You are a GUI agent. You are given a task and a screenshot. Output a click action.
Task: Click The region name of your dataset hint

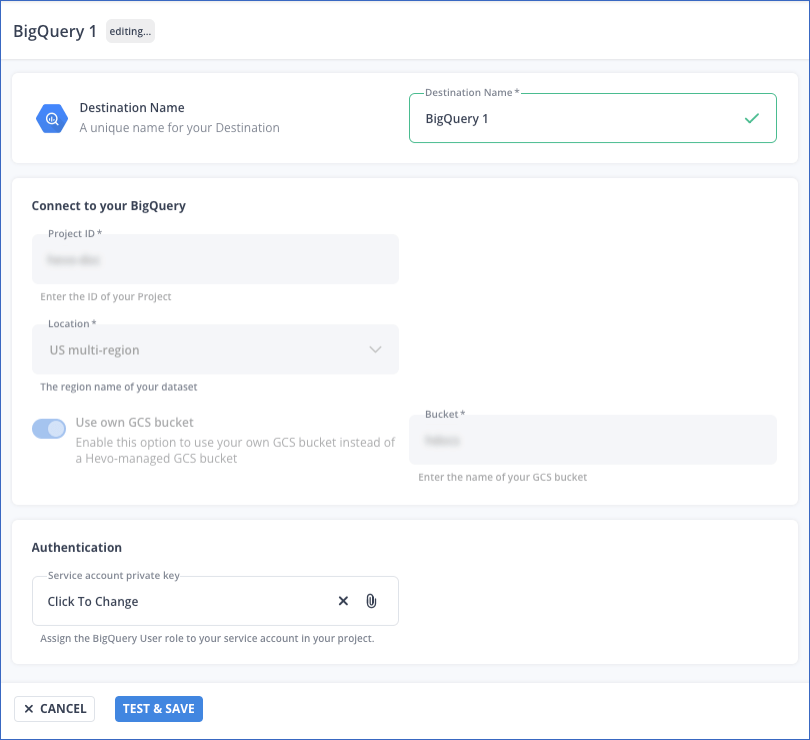coord(119,387)
